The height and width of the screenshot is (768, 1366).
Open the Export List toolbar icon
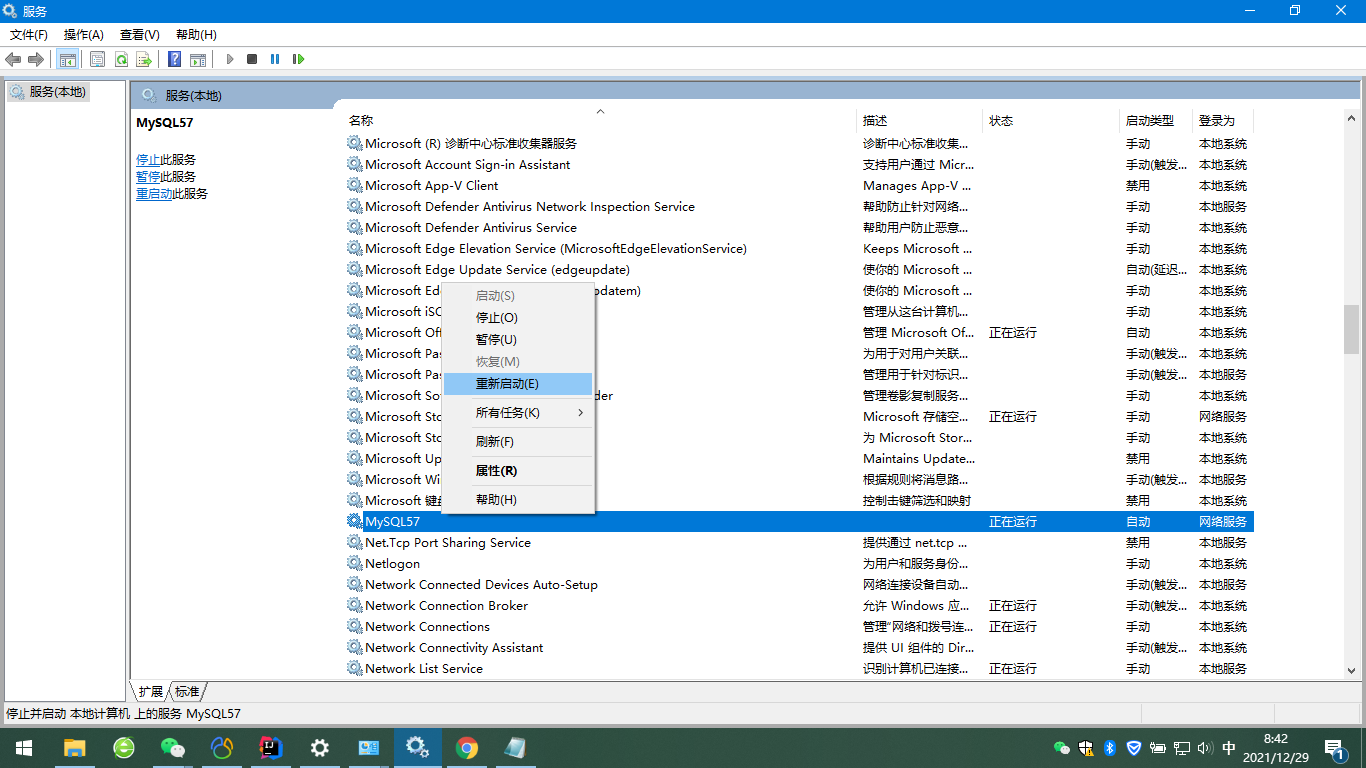(144, 59)
